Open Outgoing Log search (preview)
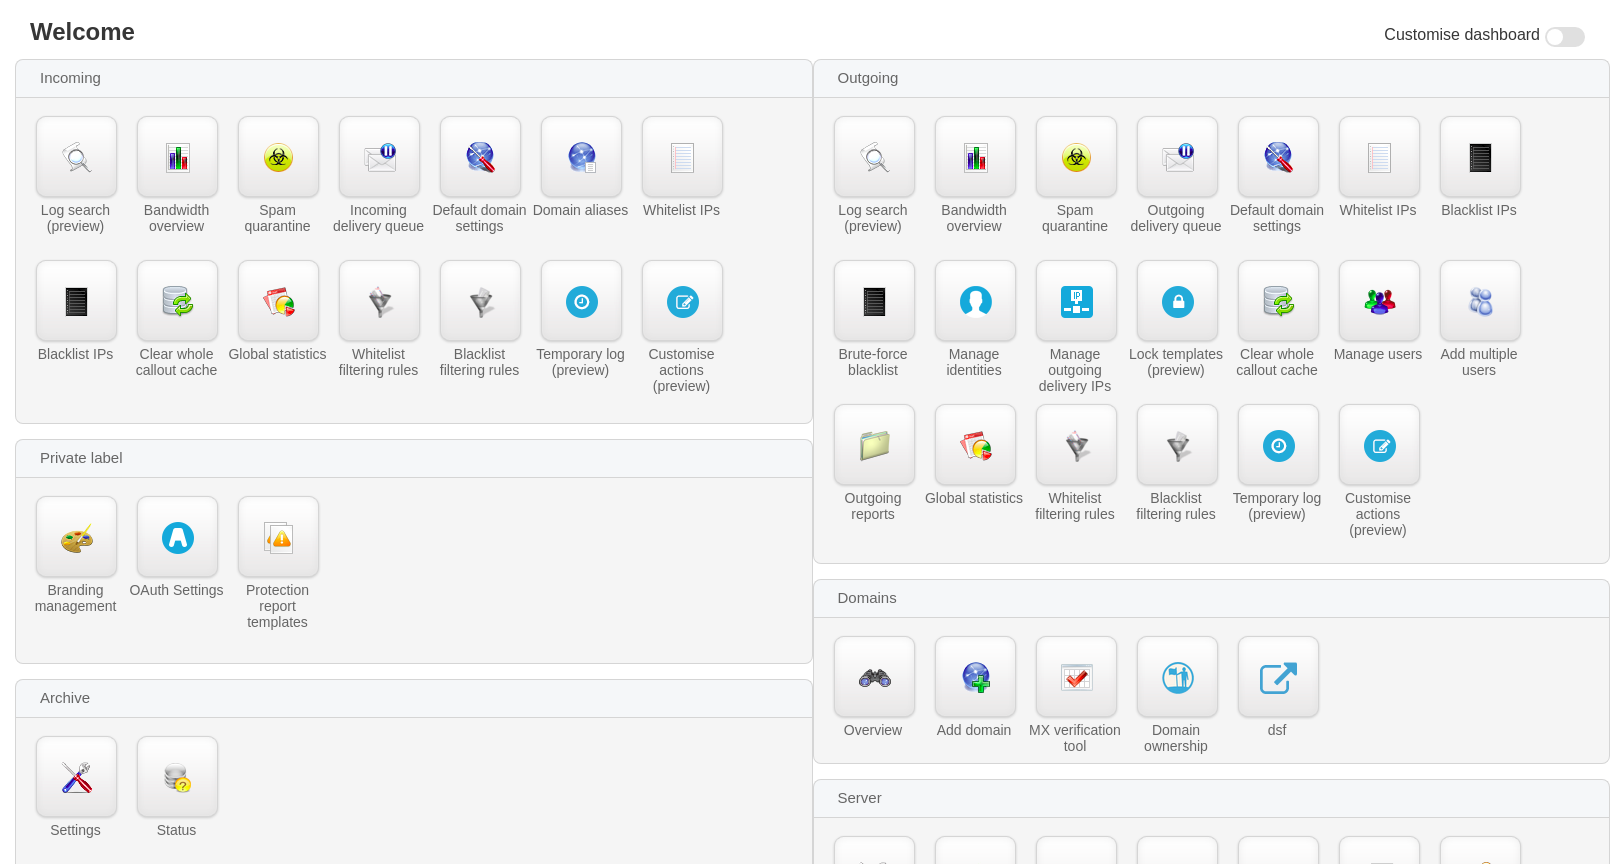Image resolution: width=1623 pixels, height=864 pixels. click(874, 157)
